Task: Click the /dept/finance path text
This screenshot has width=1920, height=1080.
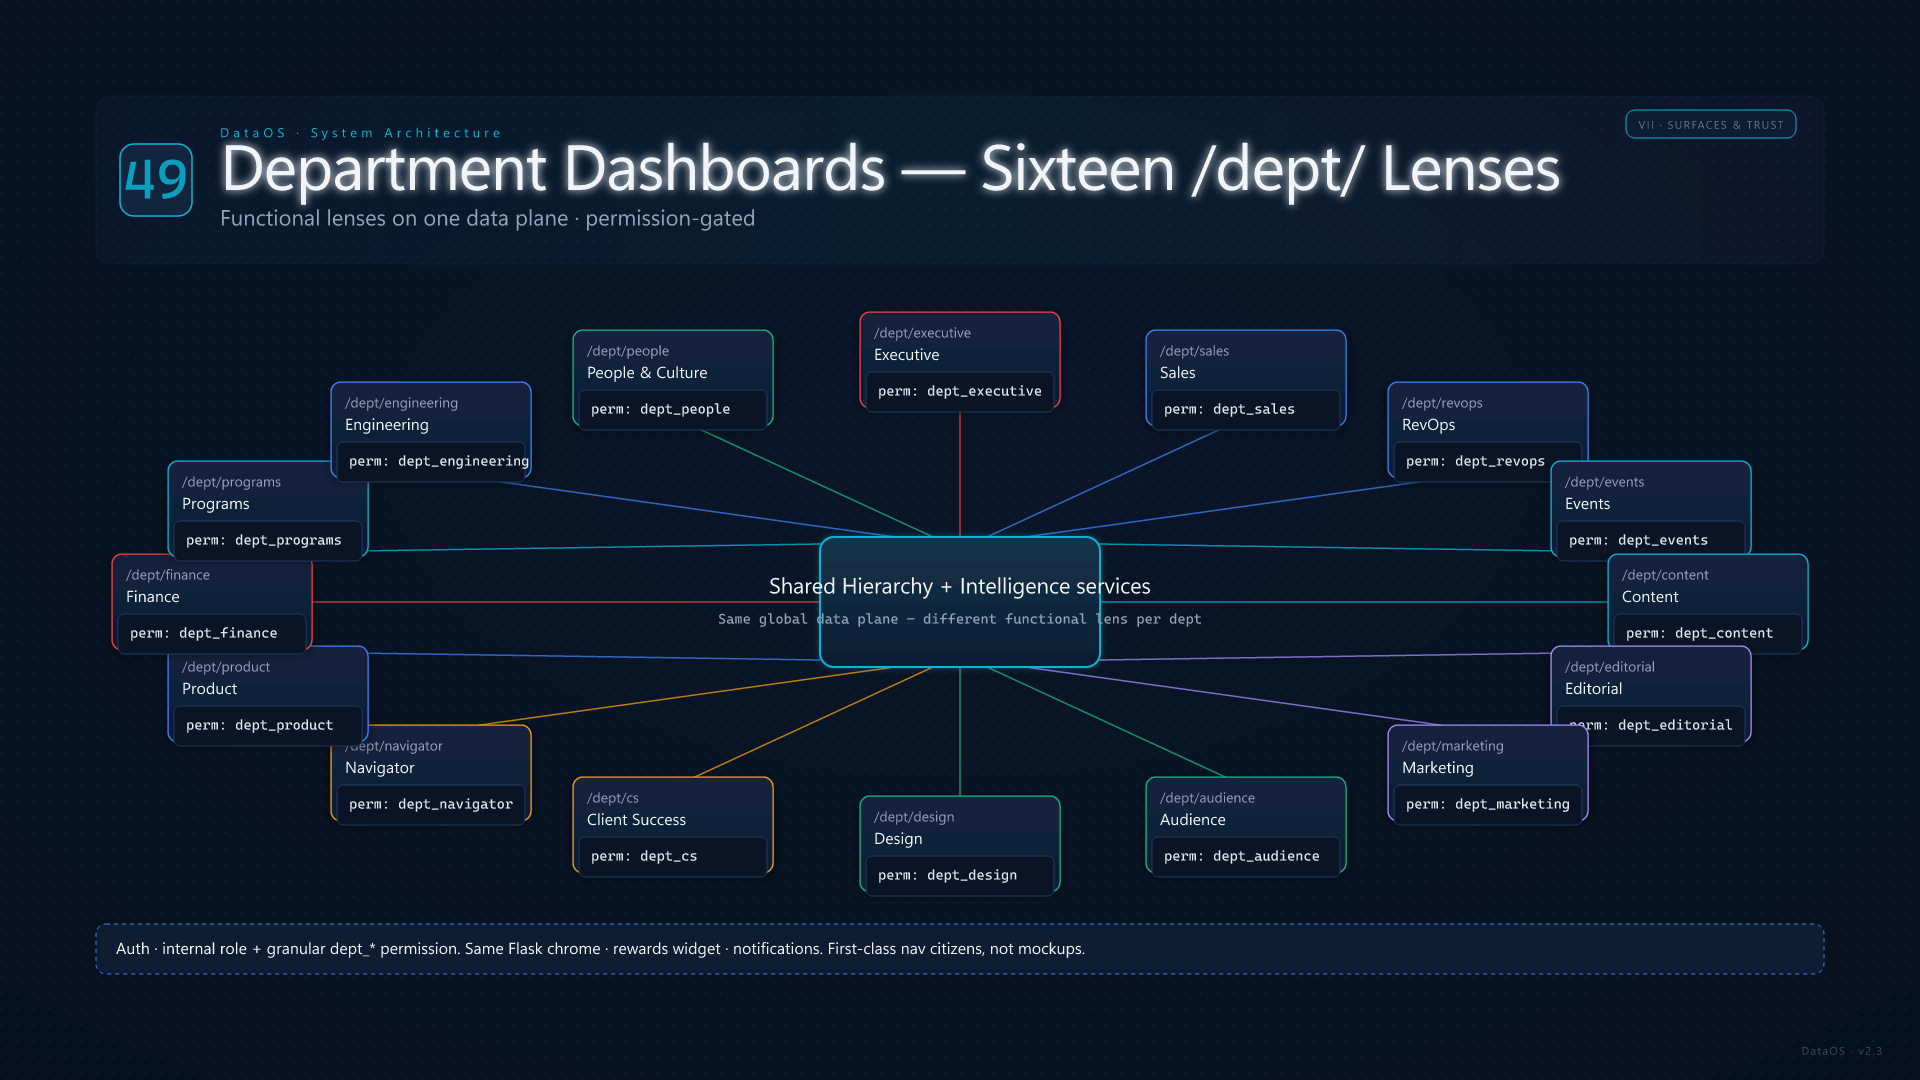Action: click(x=168, y=575)
